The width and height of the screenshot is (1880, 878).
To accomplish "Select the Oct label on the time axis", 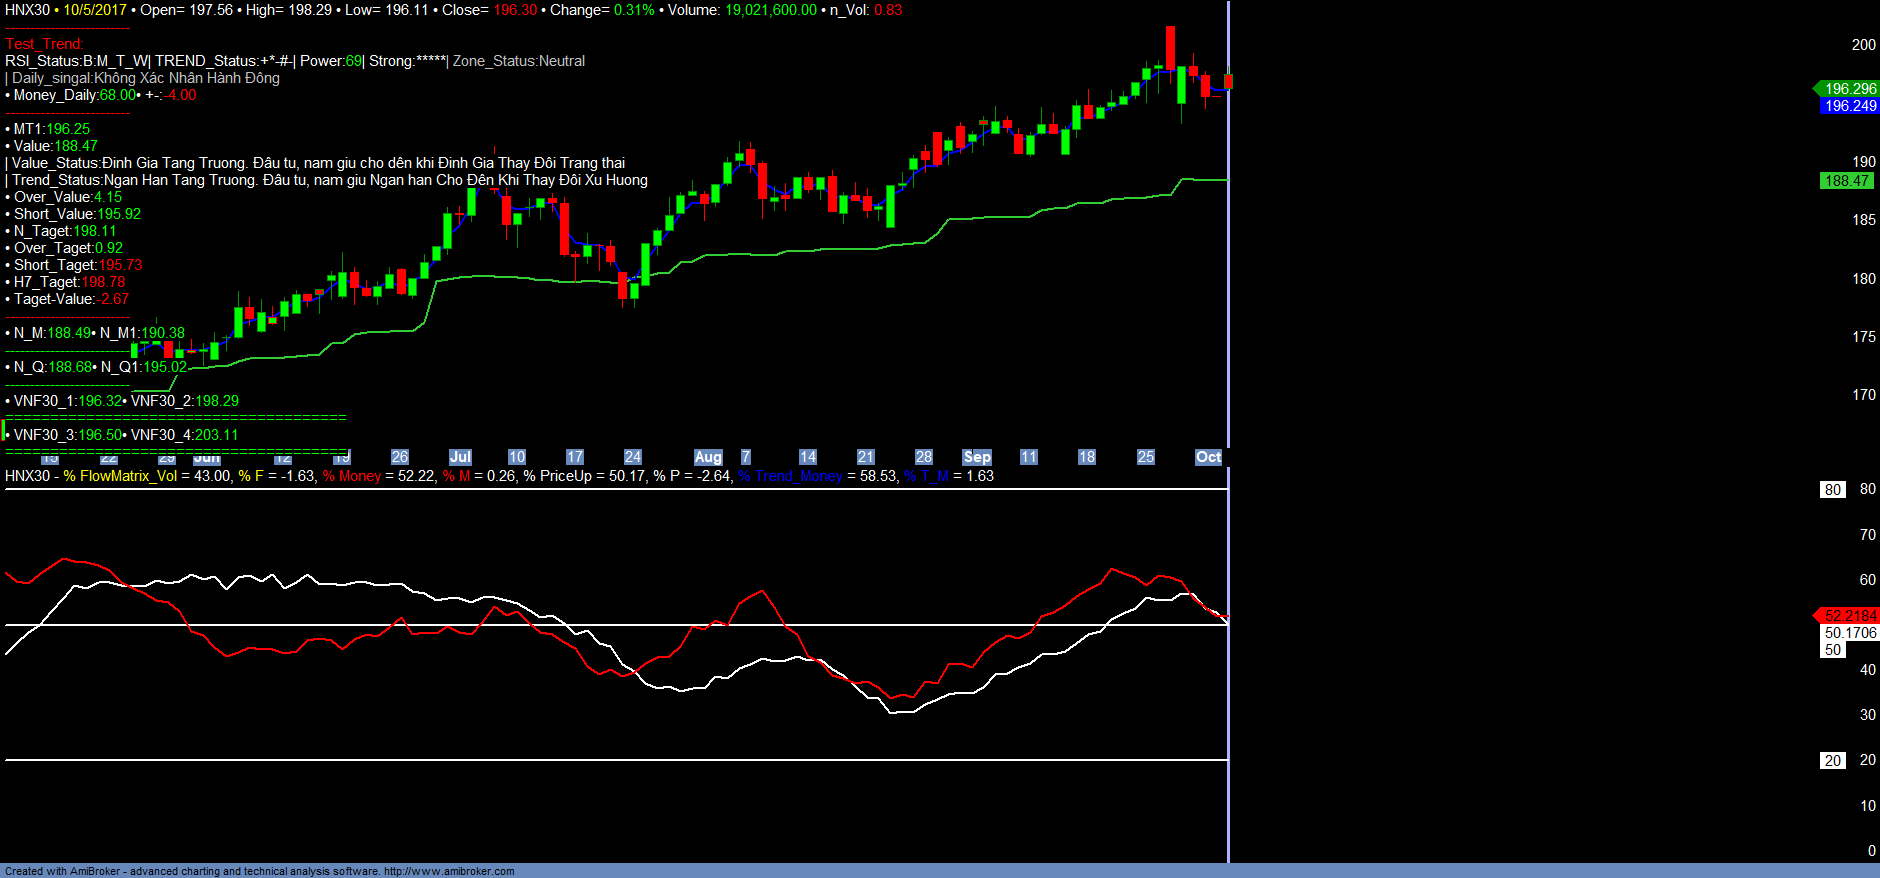I will click(x=1208, y=457).
